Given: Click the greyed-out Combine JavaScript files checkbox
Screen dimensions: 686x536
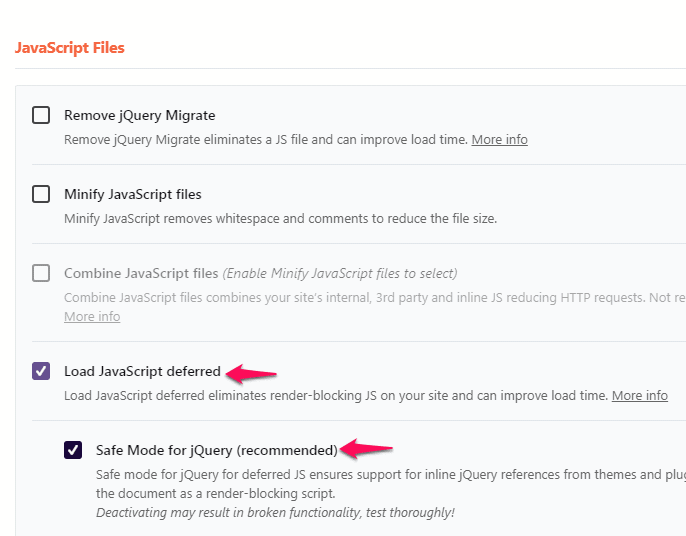Looking at the screenshot, I should tap(41, 273).
